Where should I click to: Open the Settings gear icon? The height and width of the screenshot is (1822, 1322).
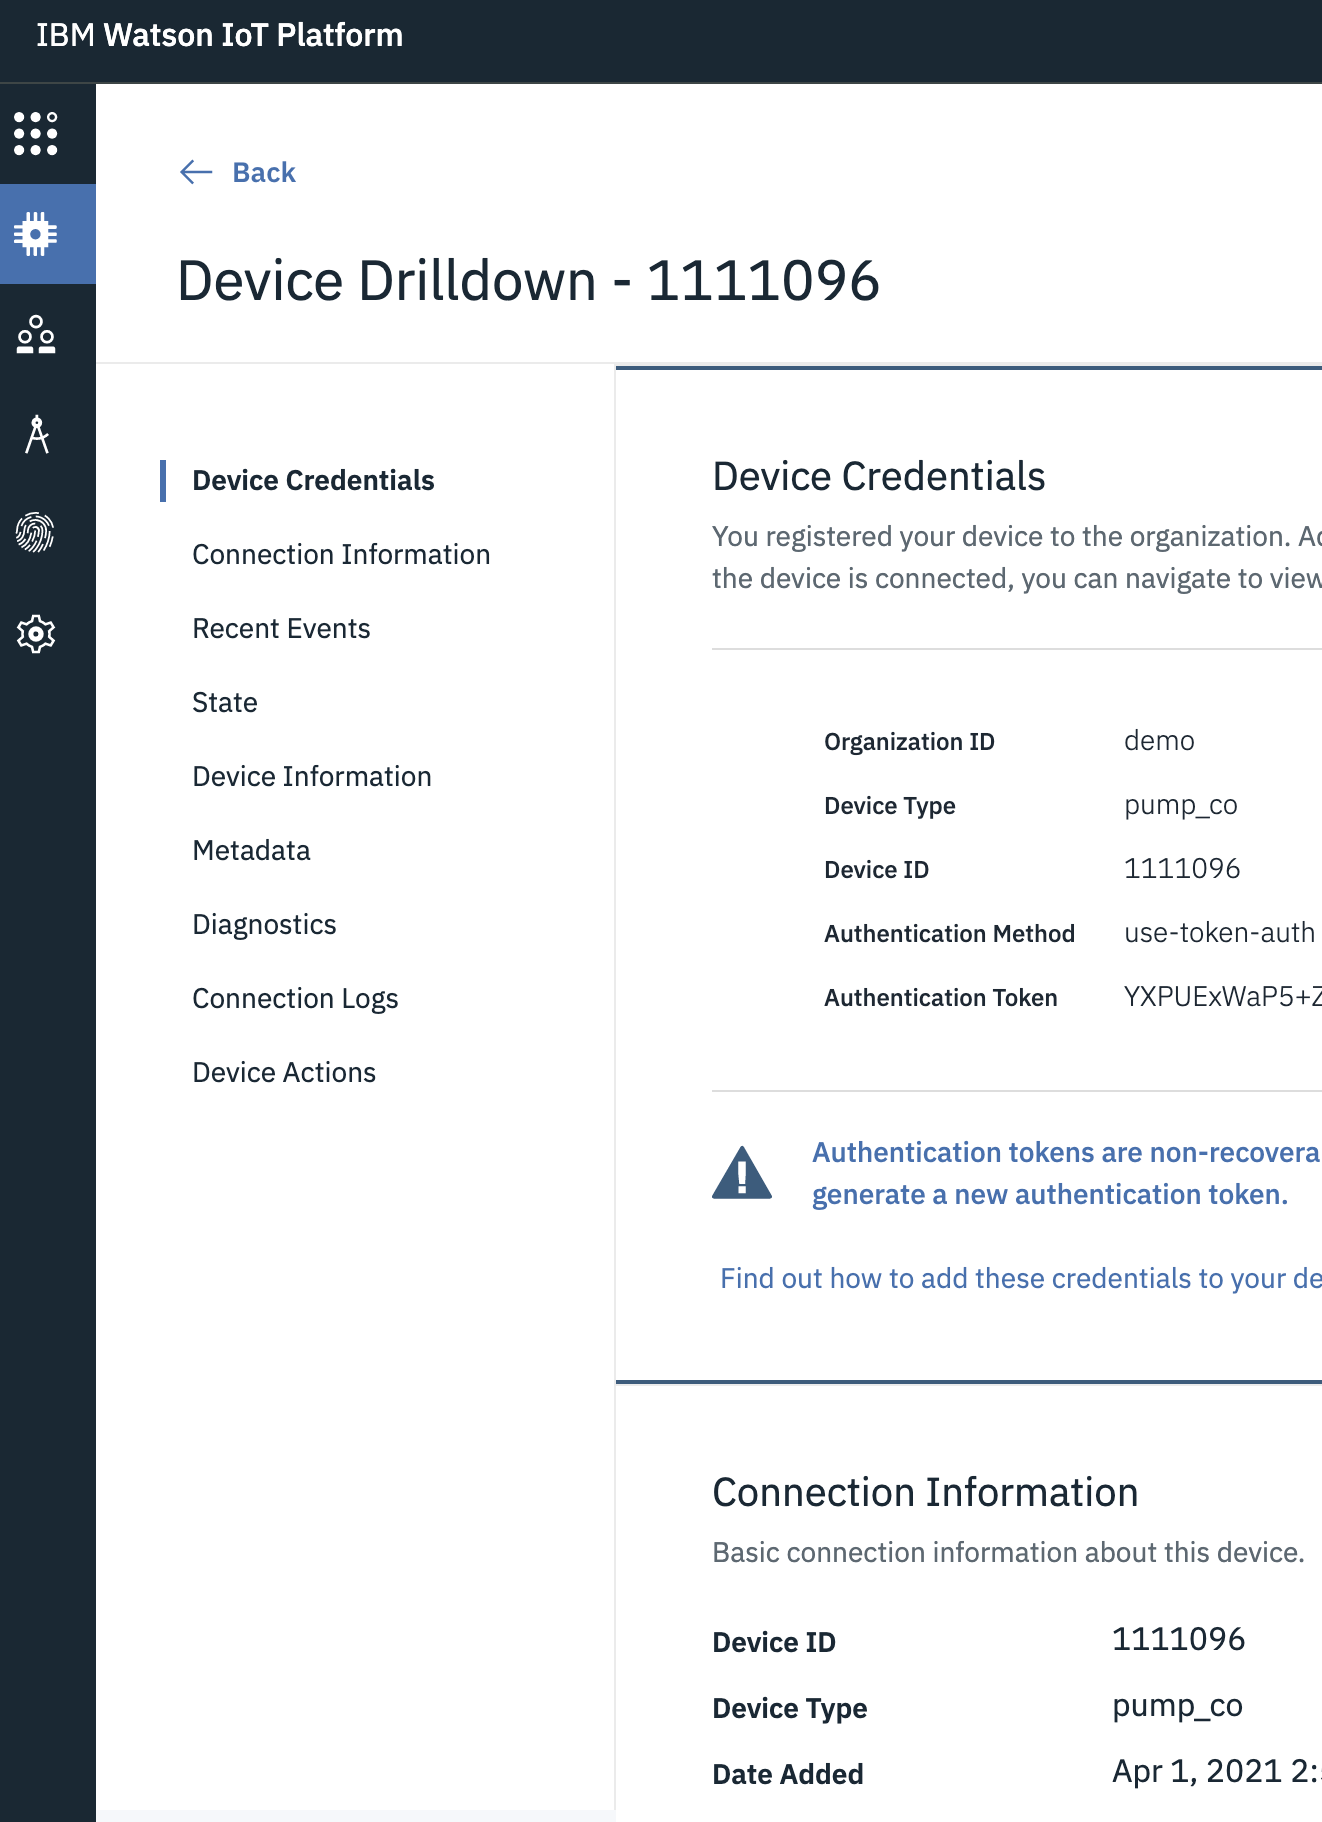36,633
